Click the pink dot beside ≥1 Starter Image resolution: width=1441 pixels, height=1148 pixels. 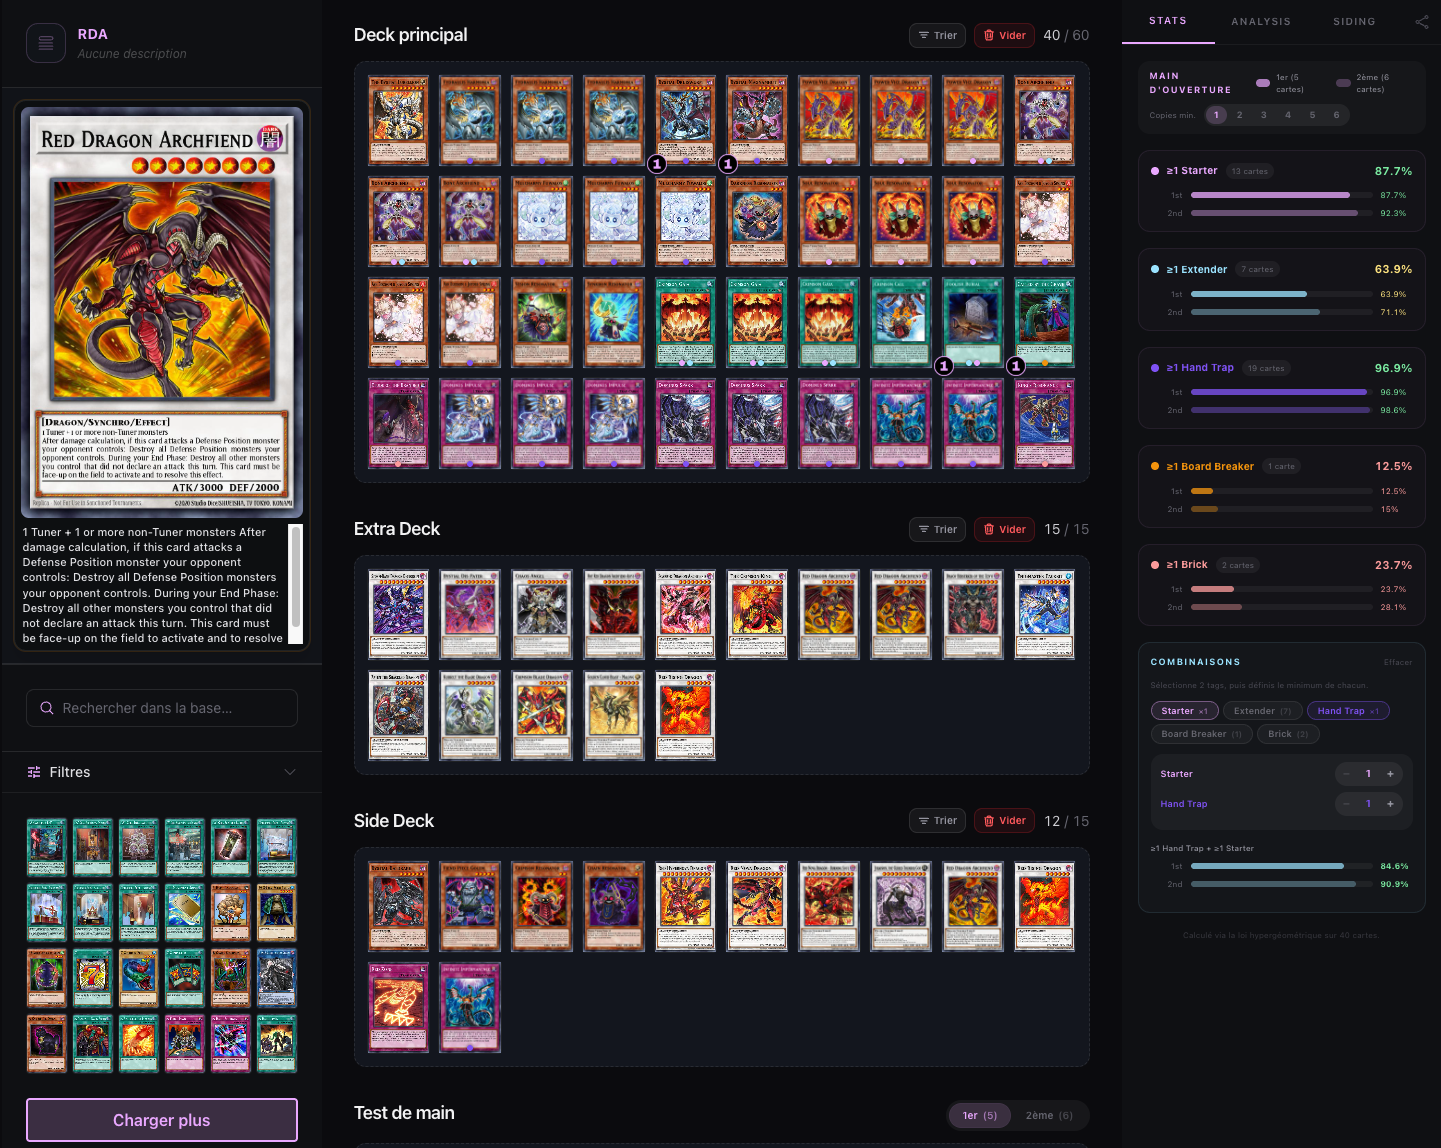point(1155,171)
